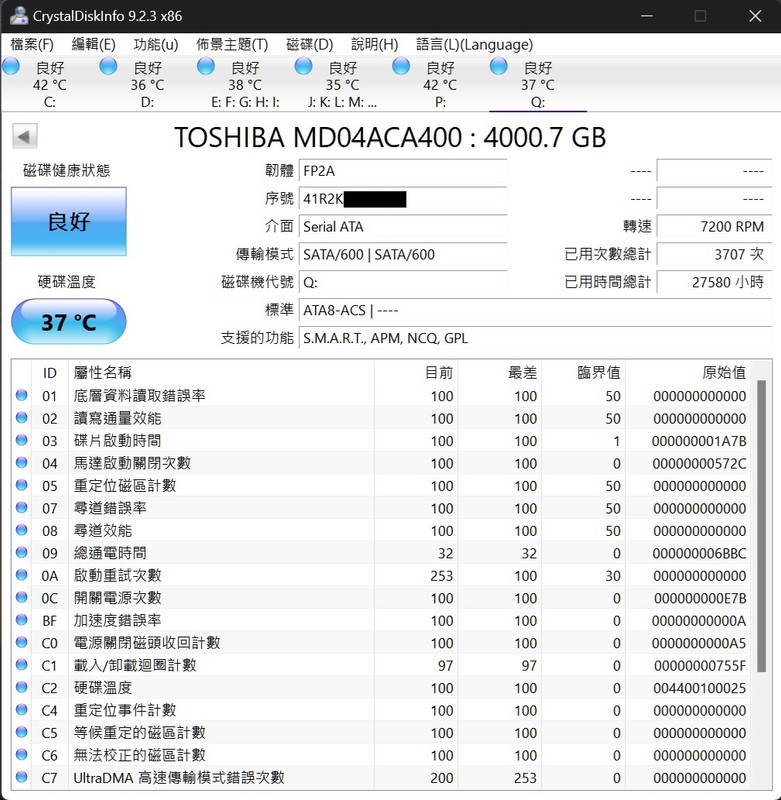Maximize the CrystalDiskInfo window
This screenshot has width=781, height=800.
pos(700,16)
